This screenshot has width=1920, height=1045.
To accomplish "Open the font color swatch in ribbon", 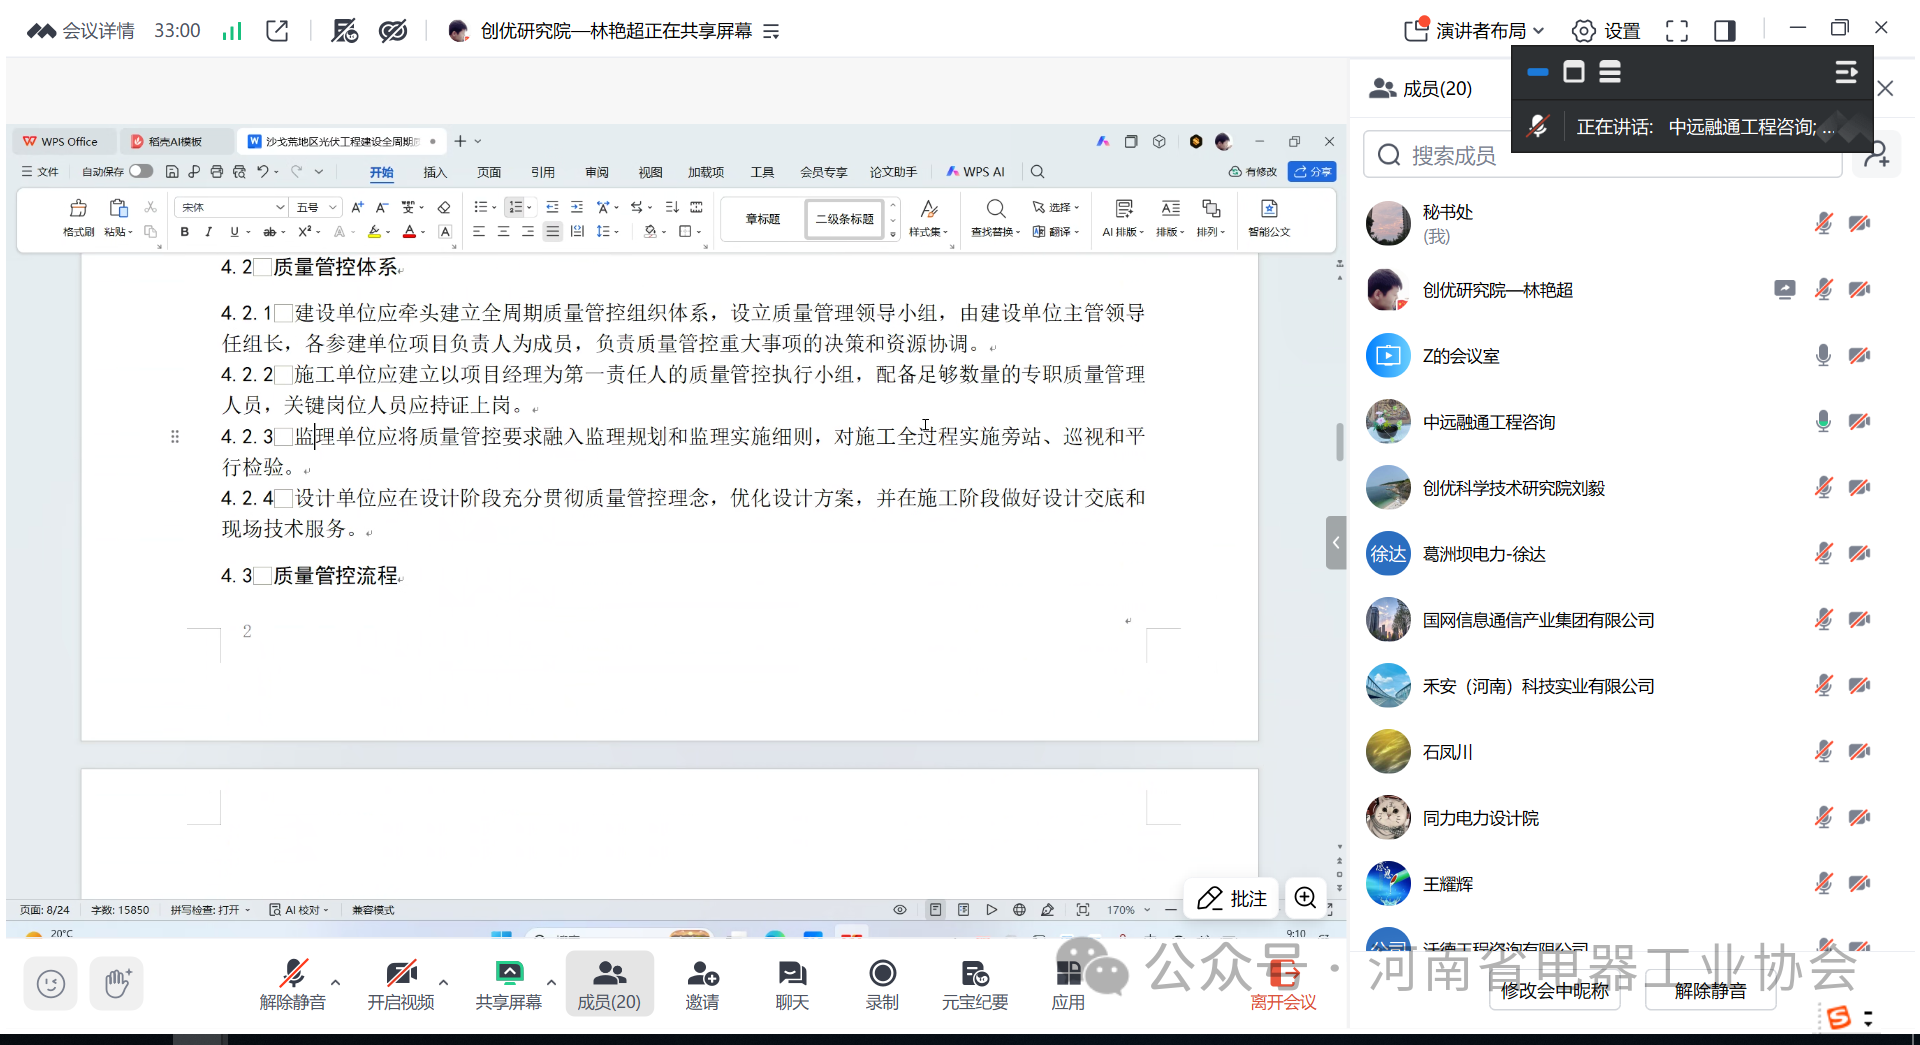I will [x=409, y=232].
